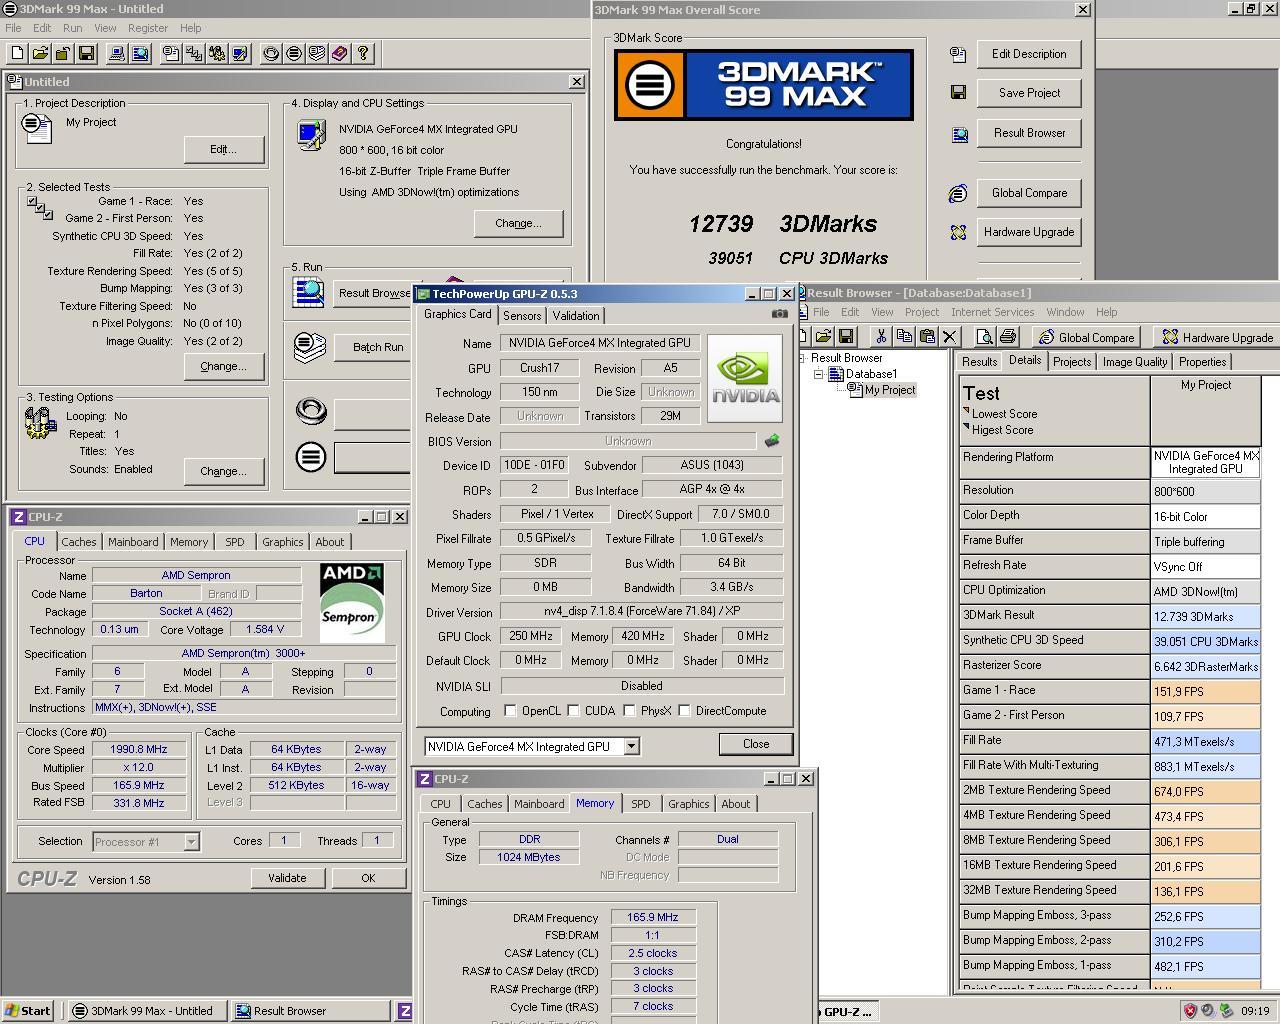Click Global Compare in the Overall Score dialog
1280x1024 pixels.
[1029, 193]
